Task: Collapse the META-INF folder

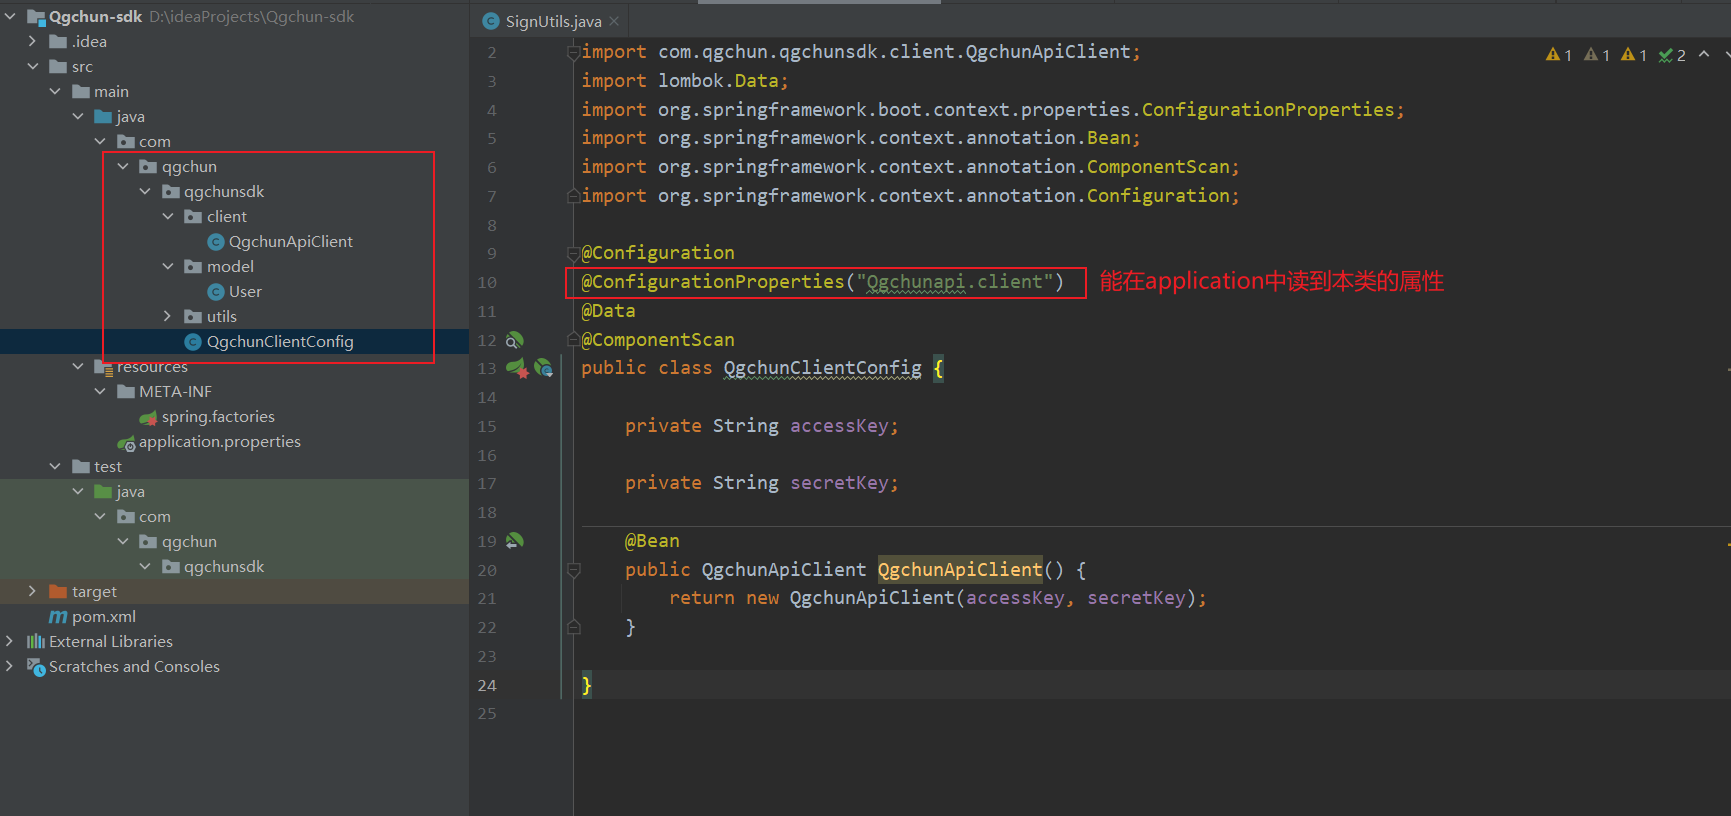Action: (100, 392)
